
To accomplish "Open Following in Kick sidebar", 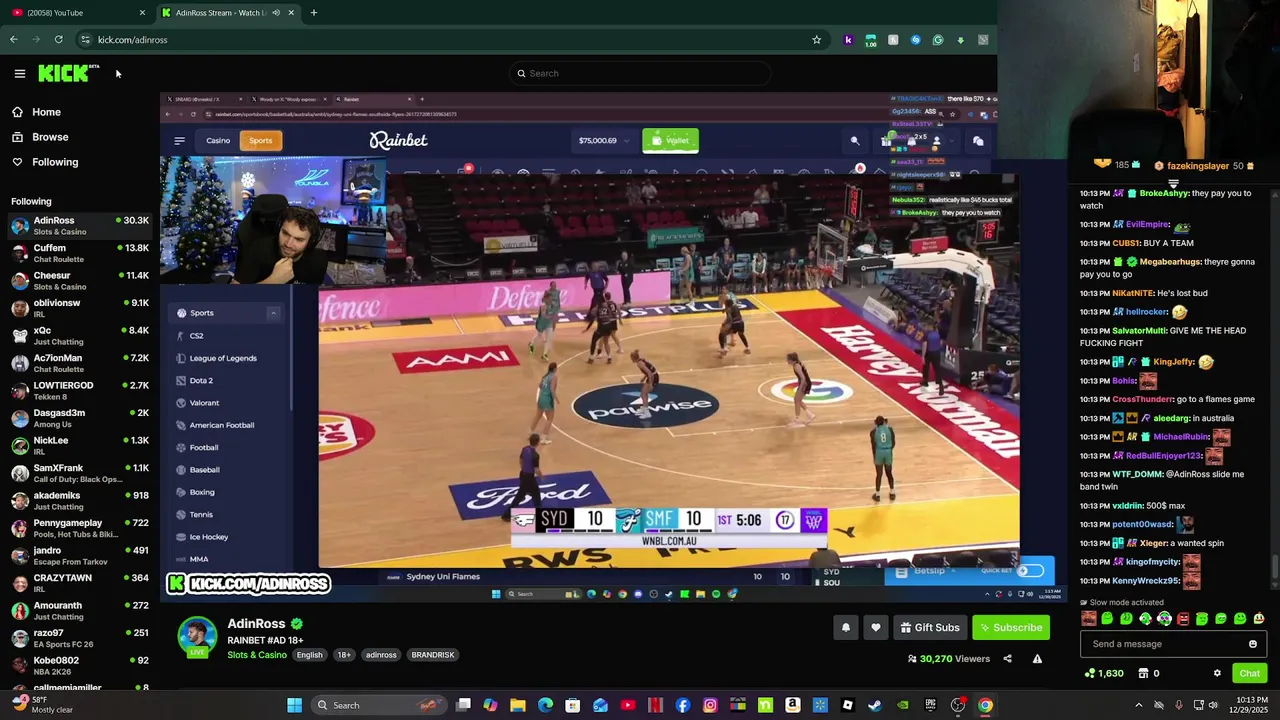I will click(x=45, y=162).
